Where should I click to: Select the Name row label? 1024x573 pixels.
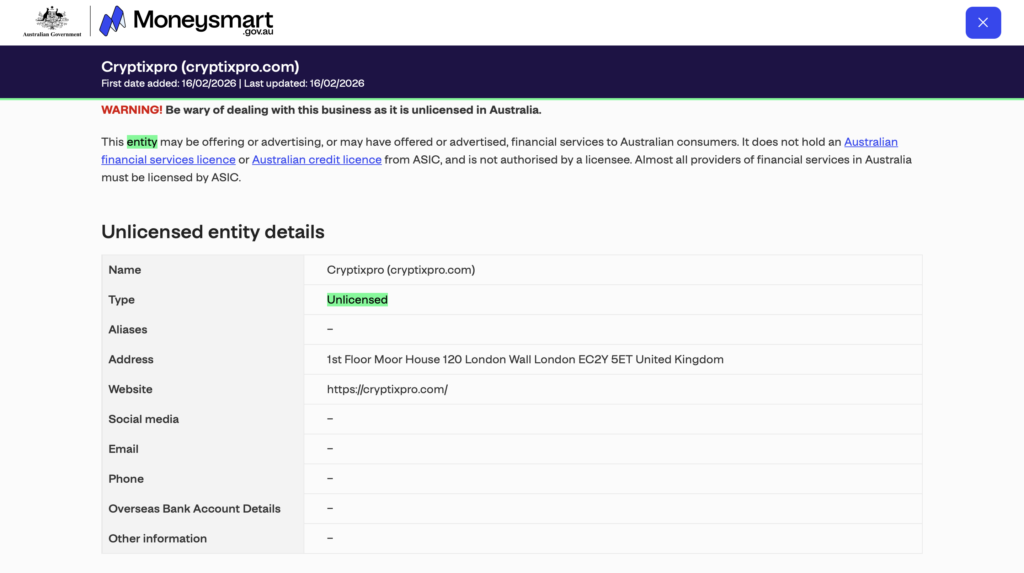125,270
